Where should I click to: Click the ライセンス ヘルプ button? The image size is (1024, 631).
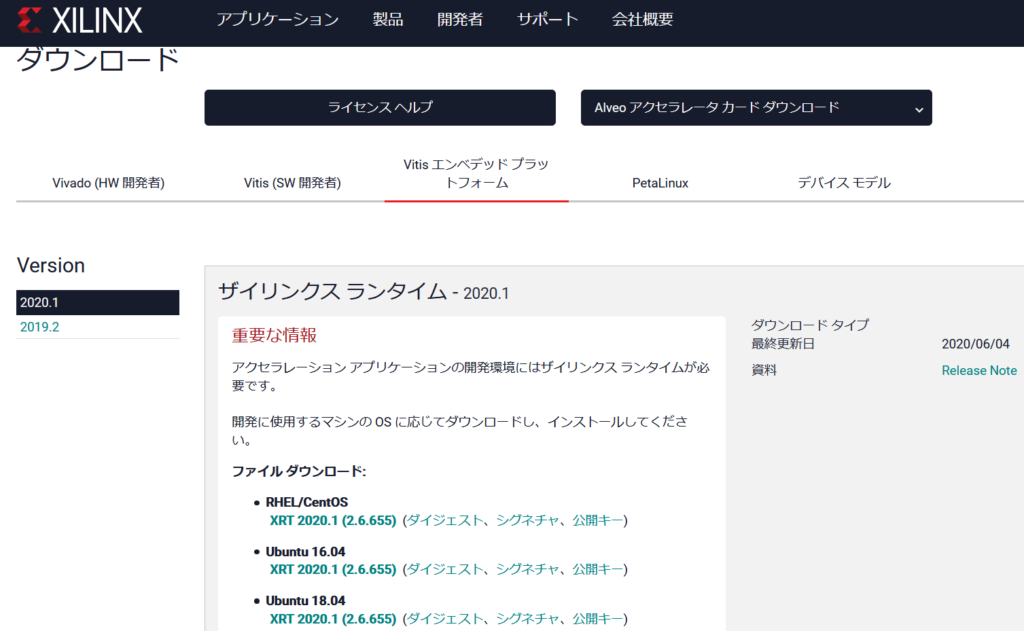pos(380,108)
